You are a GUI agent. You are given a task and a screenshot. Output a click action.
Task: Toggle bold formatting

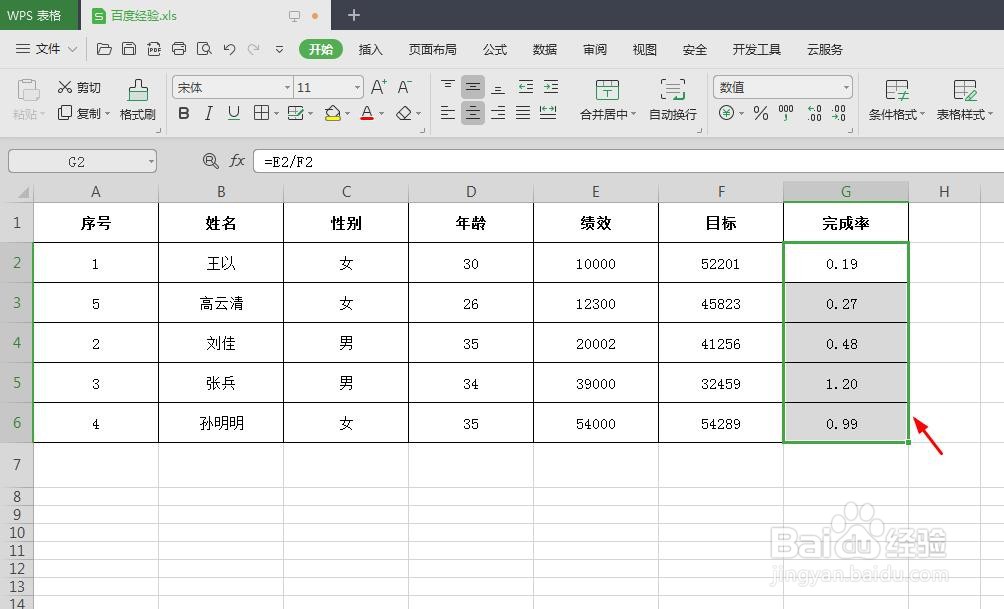[x=183, y=113]
